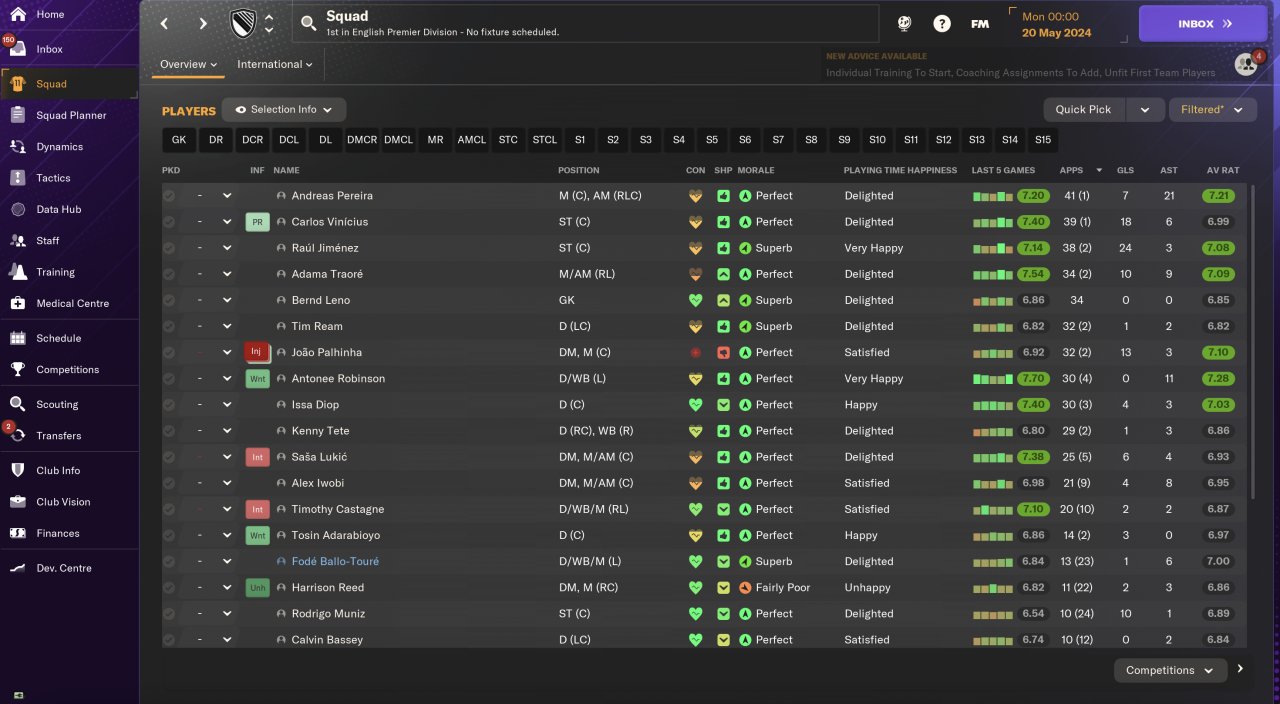The image size is (1280, 704).
Task: Toggle picked status for Andreas Pereira
Action: click(x=169, y=196)
